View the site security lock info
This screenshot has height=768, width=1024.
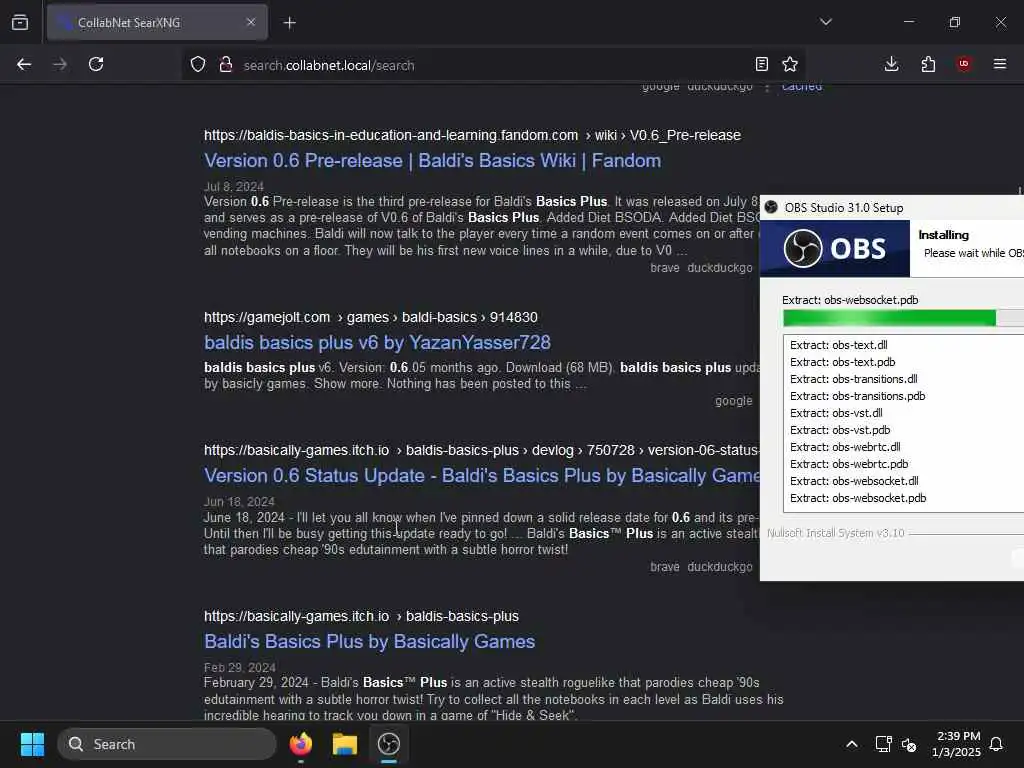point(226,65)
